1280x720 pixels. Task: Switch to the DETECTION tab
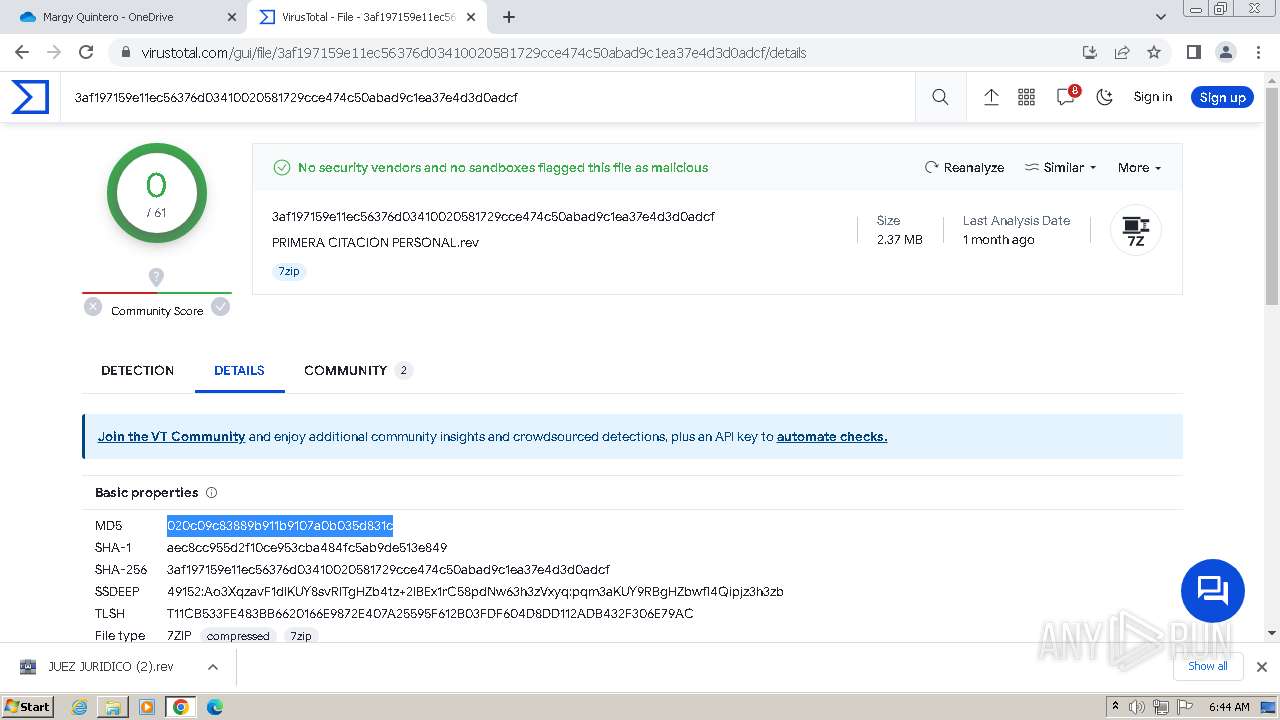137,370
